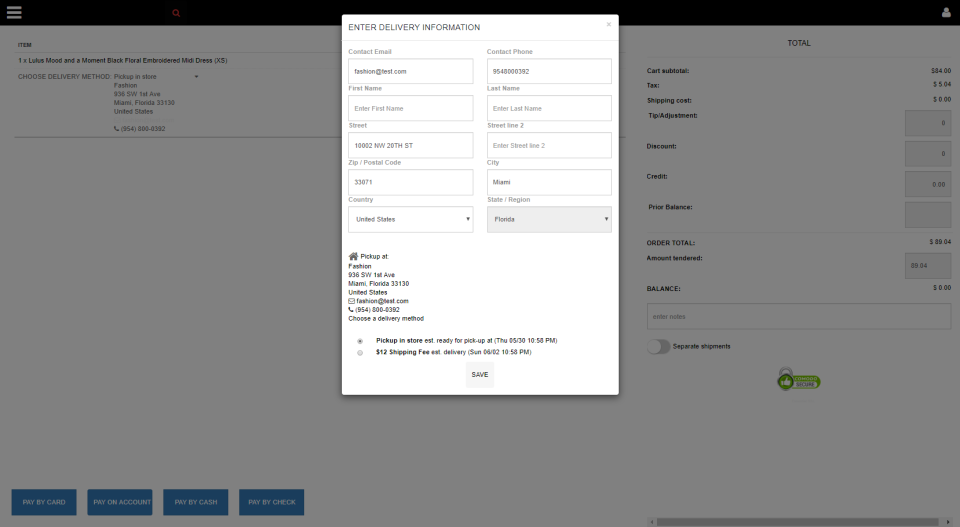960x527 pixels.
Task: Click the horizontal scrollbar track
Action: [x=799, y=522]
